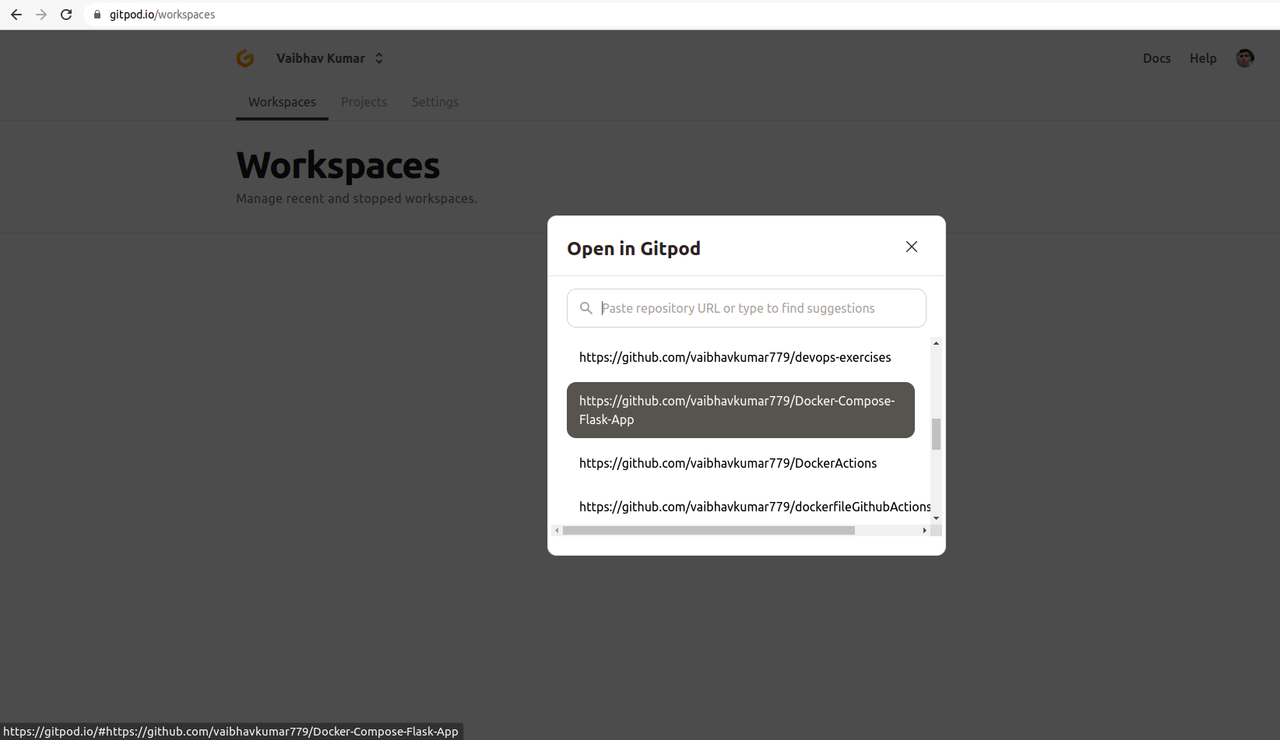The width and height of the screenshot is (1280, 740).
Task: Click the browser forward arrow
Action: 40,14
